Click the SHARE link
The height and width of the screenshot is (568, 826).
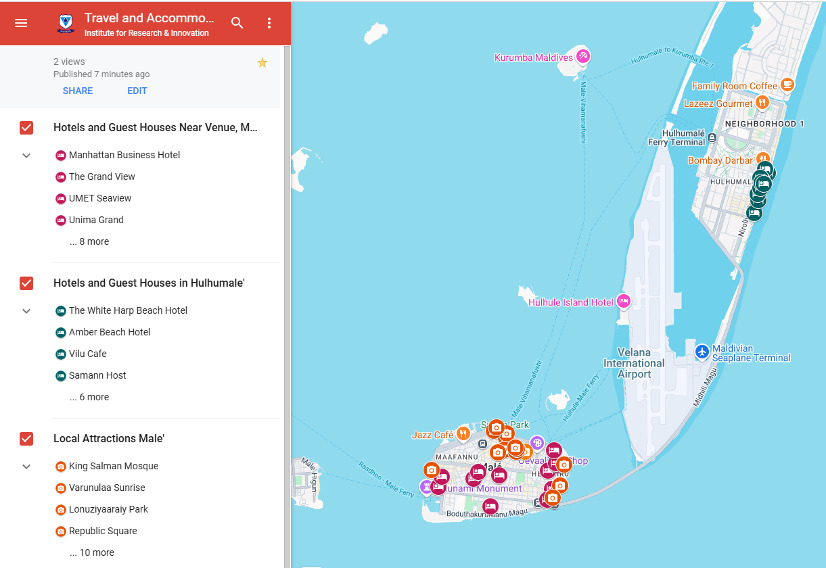78,91
